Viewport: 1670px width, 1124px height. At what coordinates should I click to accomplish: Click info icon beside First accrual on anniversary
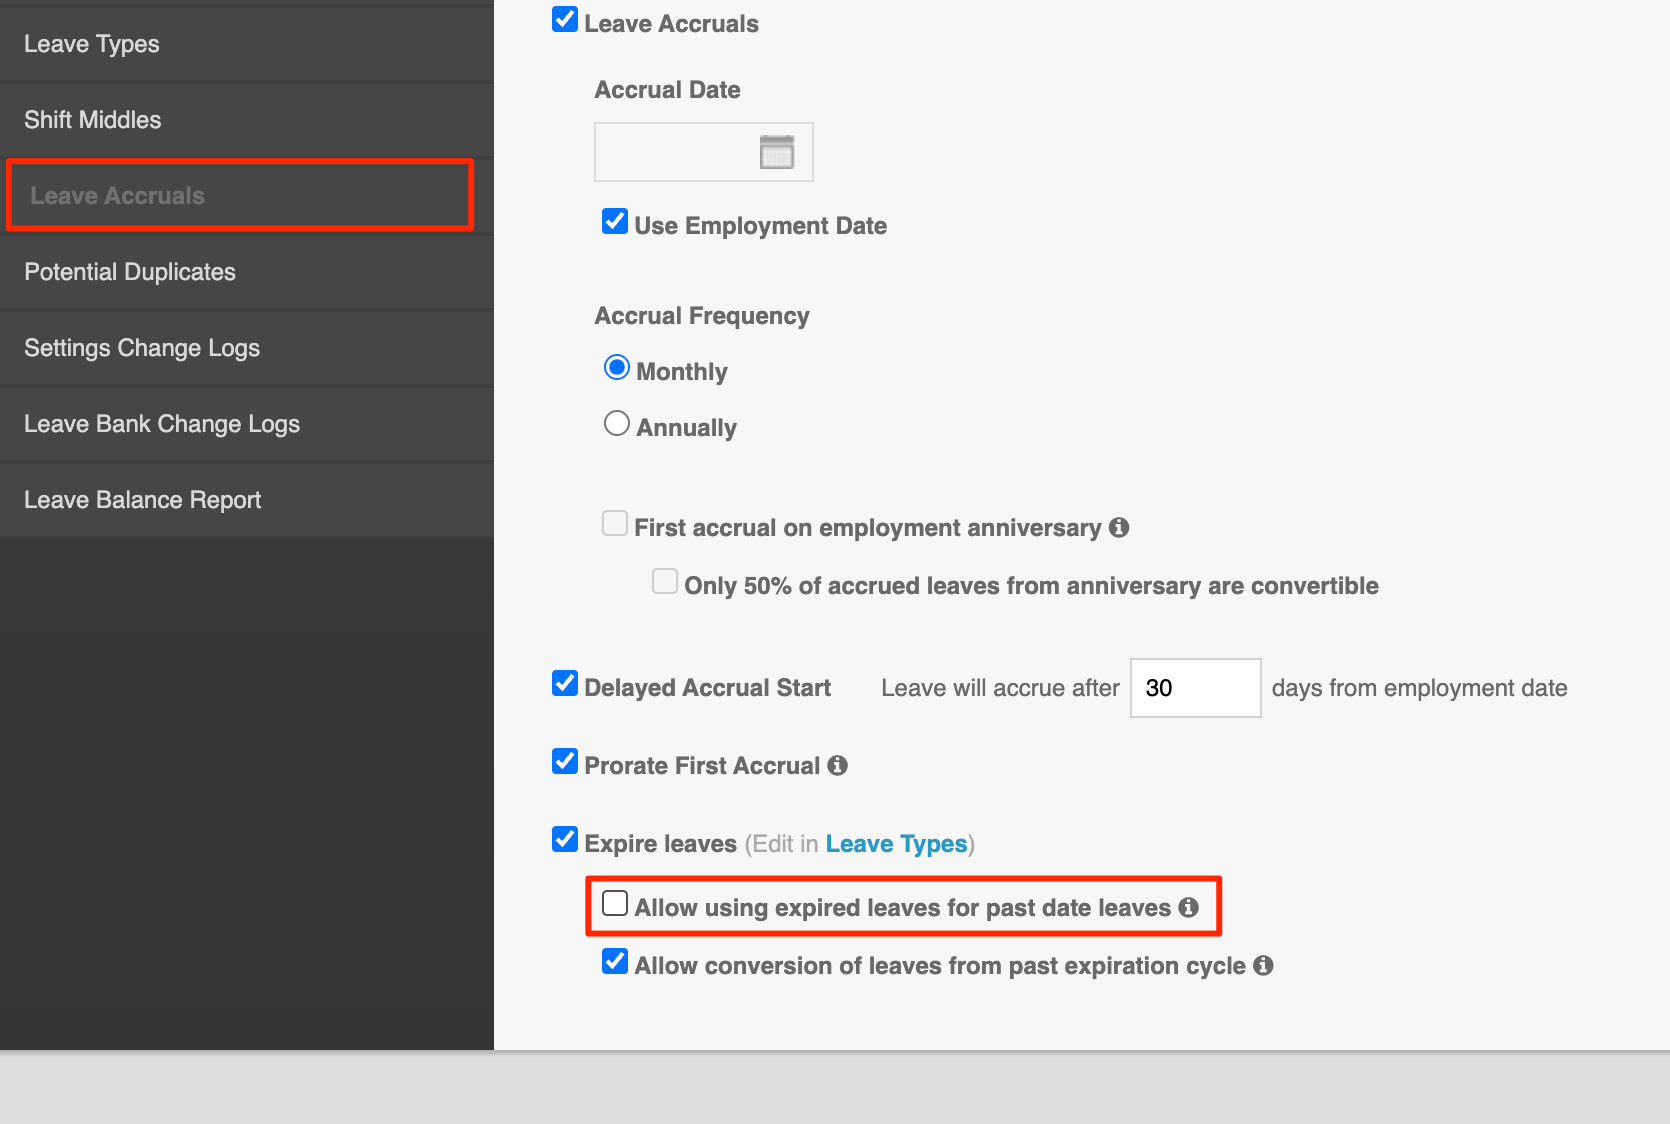(1119, 527)
